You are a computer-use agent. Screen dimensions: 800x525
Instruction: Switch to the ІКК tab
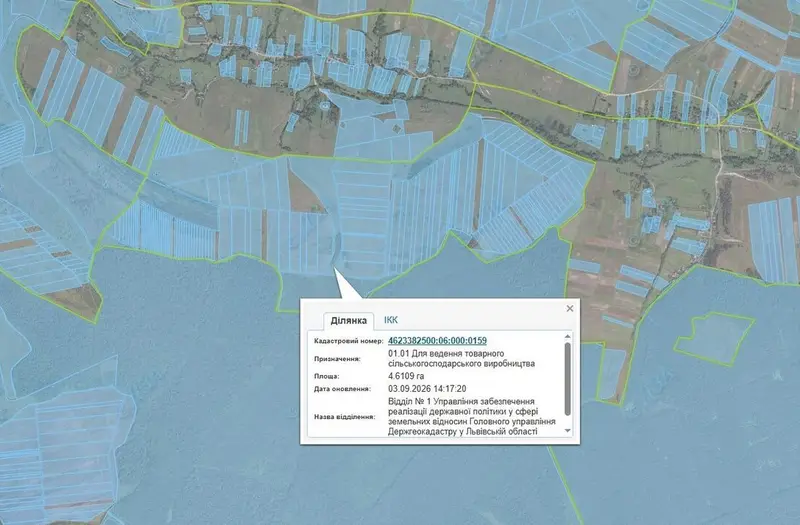click(391, 320)
